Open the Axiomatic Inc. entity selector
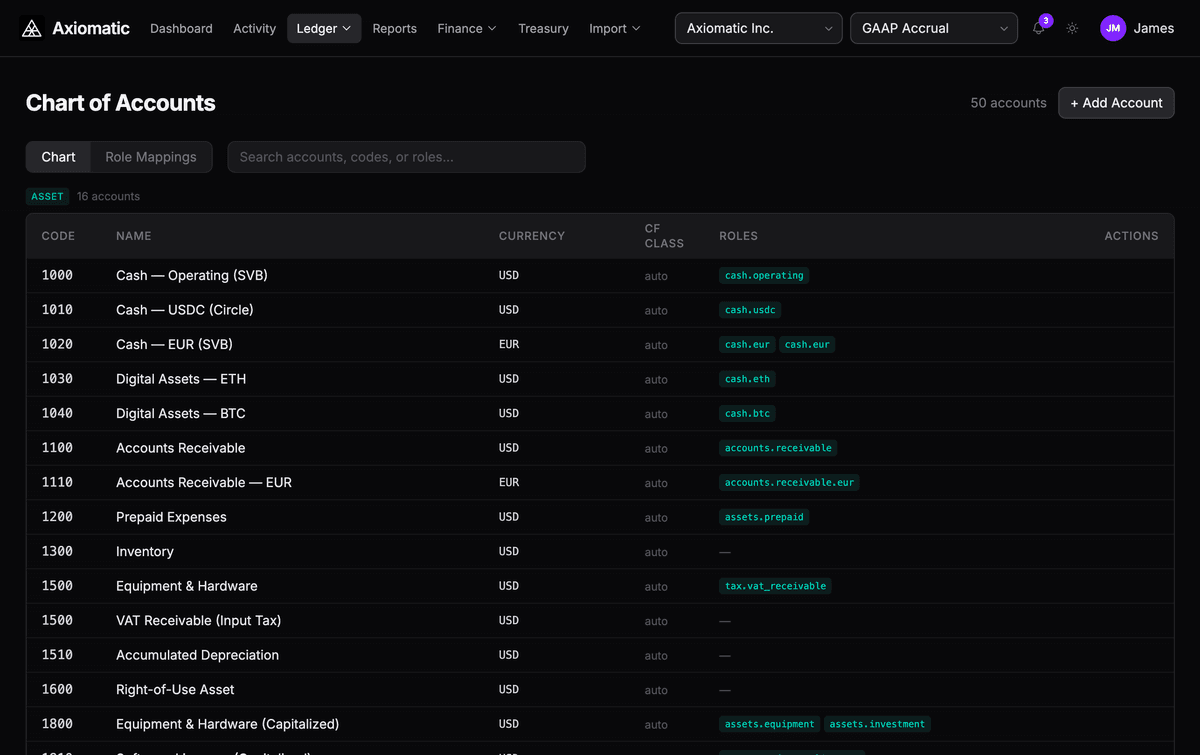Viewport: 1200px width, 755px height. click(x=757, y=28)
